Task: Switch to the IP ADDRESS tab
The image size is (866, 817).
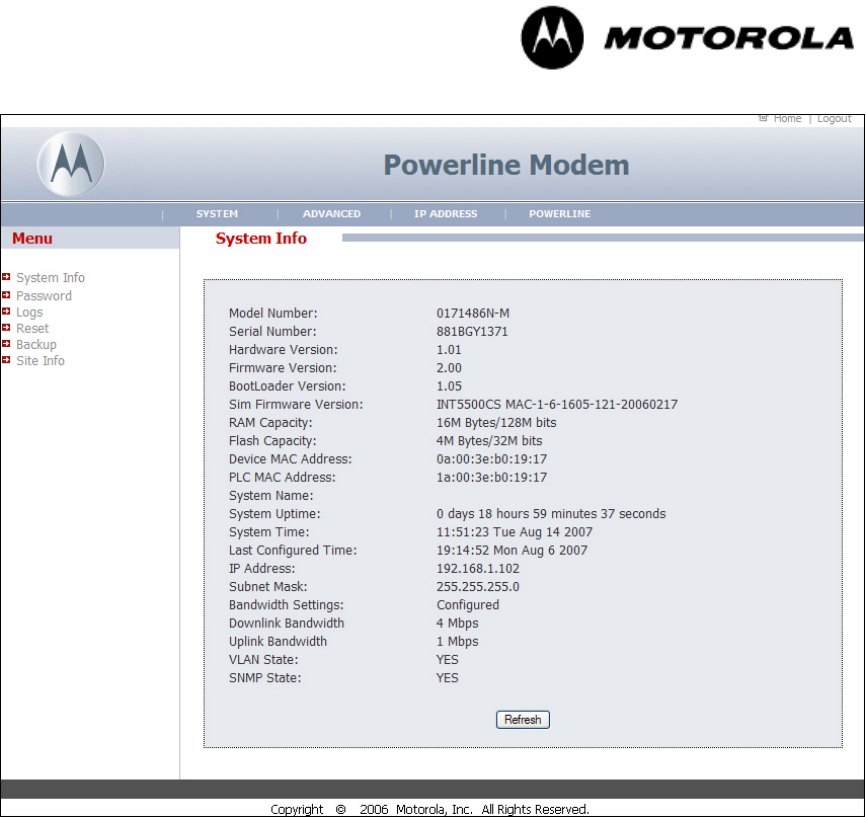Action: point(446,214)
